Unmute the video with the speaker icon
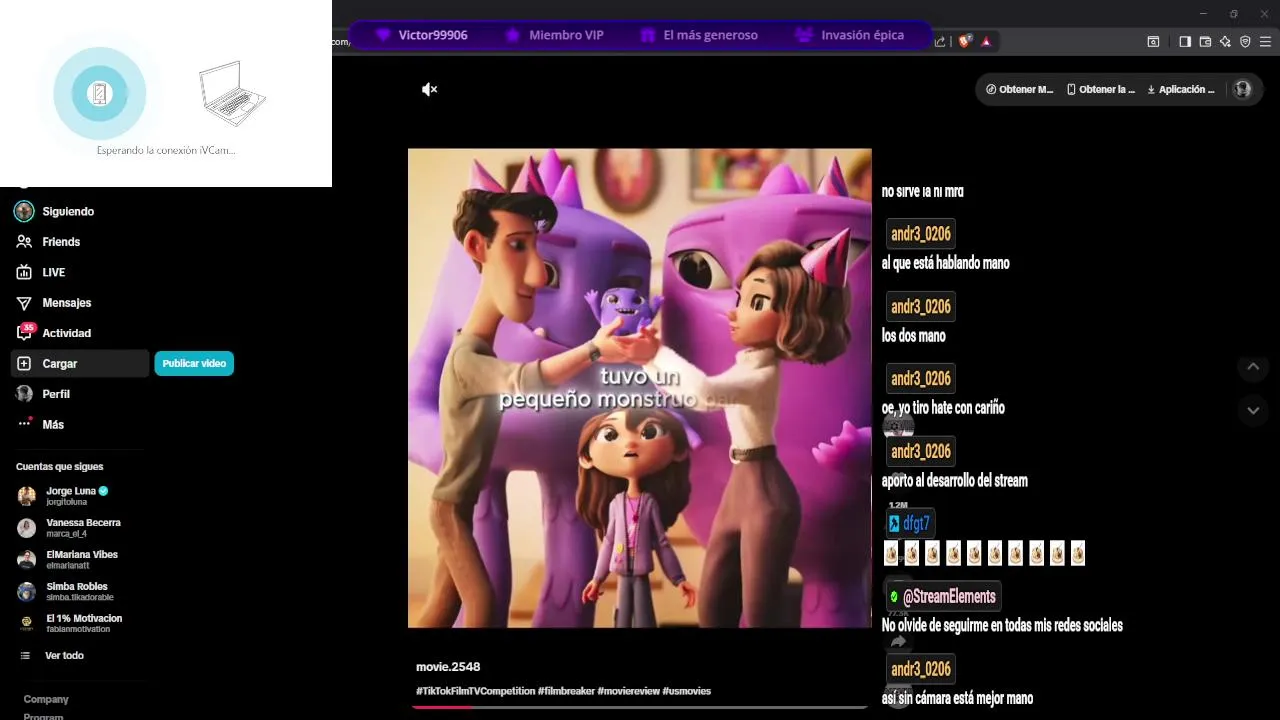This screenshot has height=720, width=1280. click(x=429, y=90)
